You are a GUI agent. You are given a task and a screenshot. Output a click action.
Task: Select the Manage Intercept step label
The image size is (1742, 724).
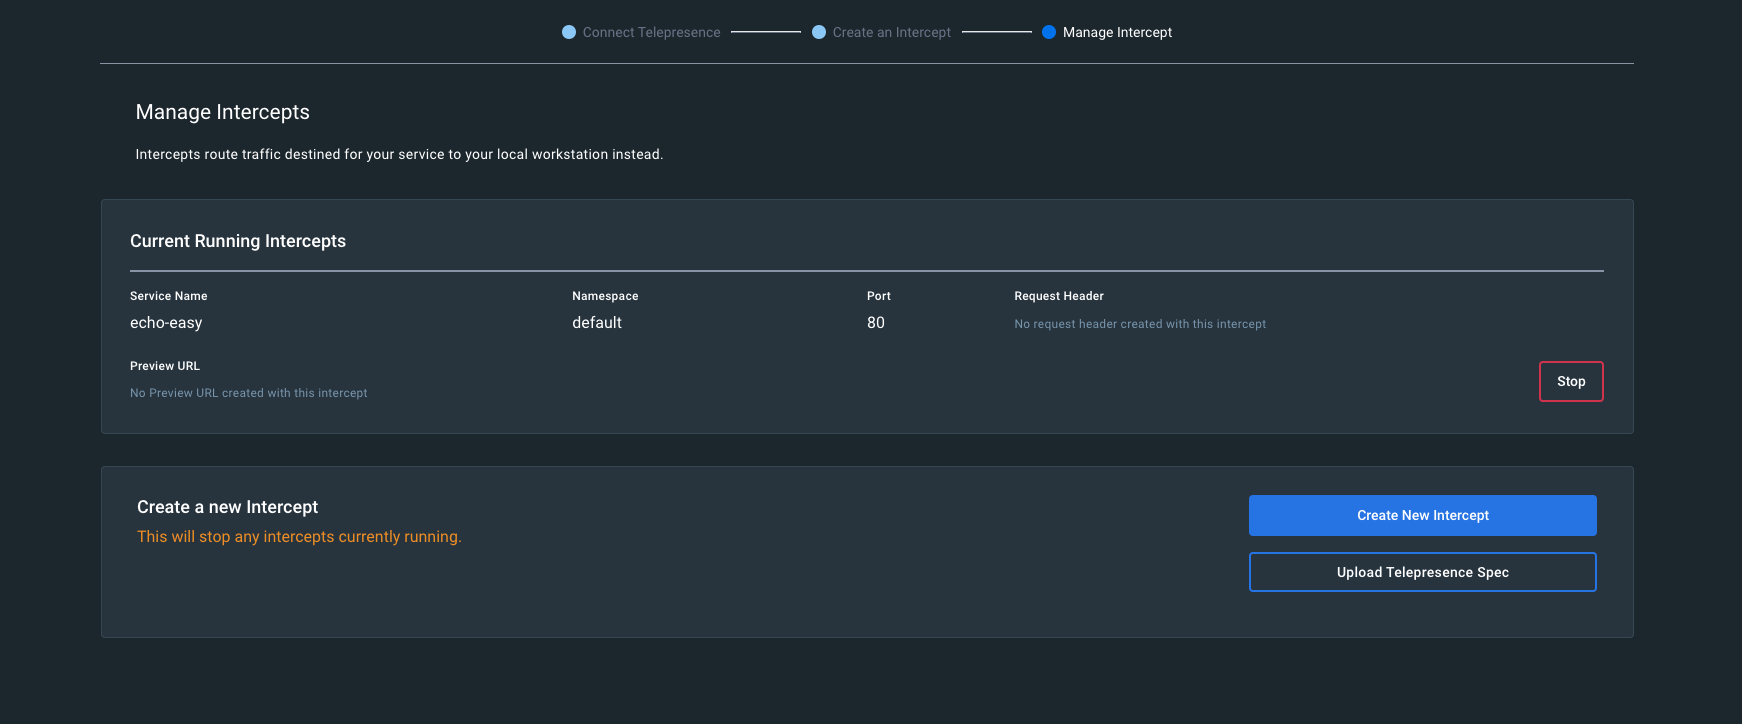(1117, 33)
